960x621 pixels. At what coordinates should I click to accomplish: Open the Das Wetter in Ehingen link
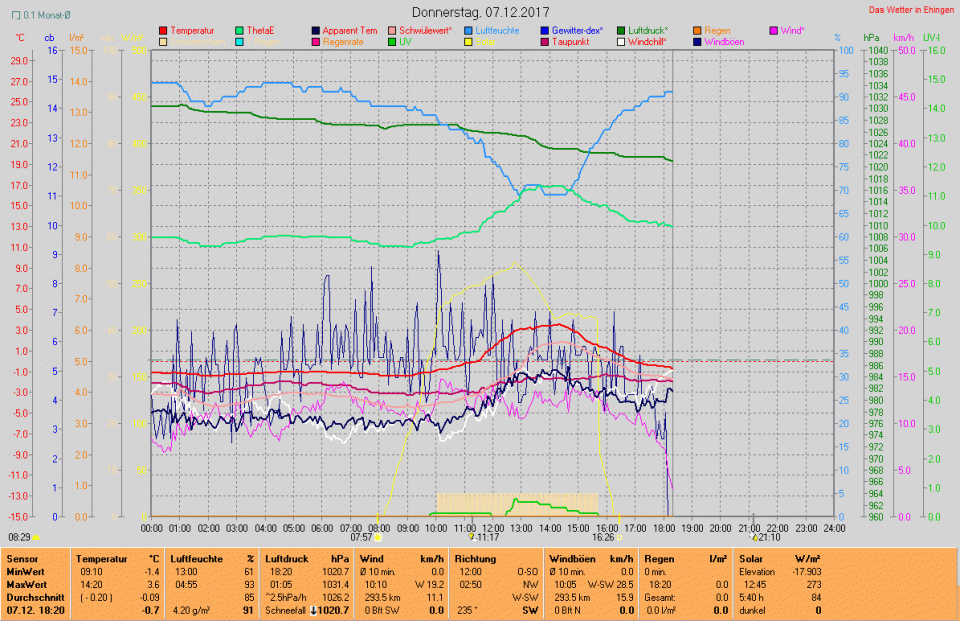pos(910,9)
